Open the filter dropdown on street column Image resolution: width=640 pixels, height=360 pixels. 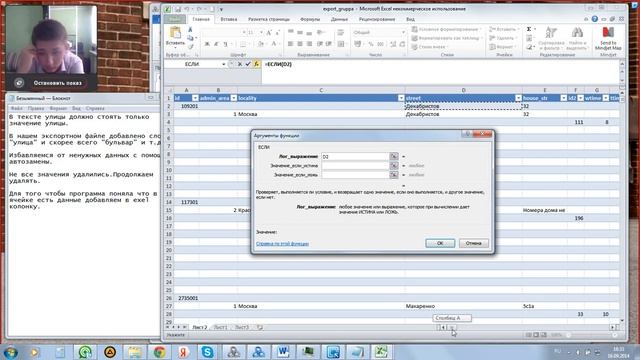pyautogui.click(x=518, y=98)
